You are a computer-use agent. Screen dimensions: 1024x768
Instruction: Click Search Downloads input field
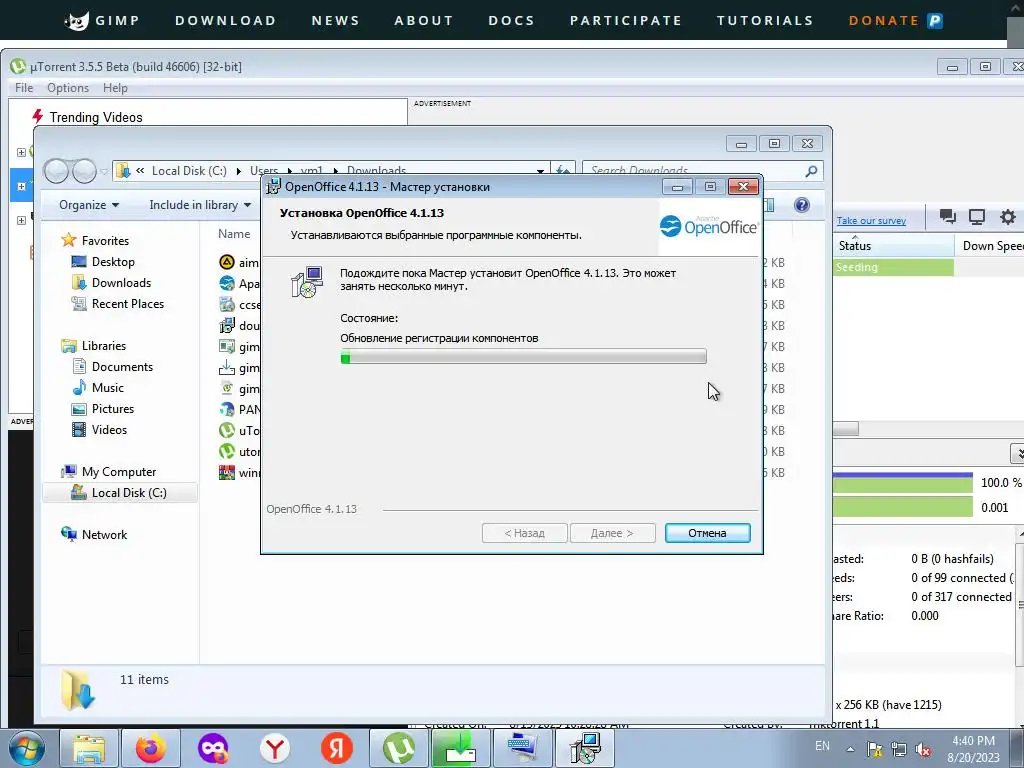tap(694, 170)
